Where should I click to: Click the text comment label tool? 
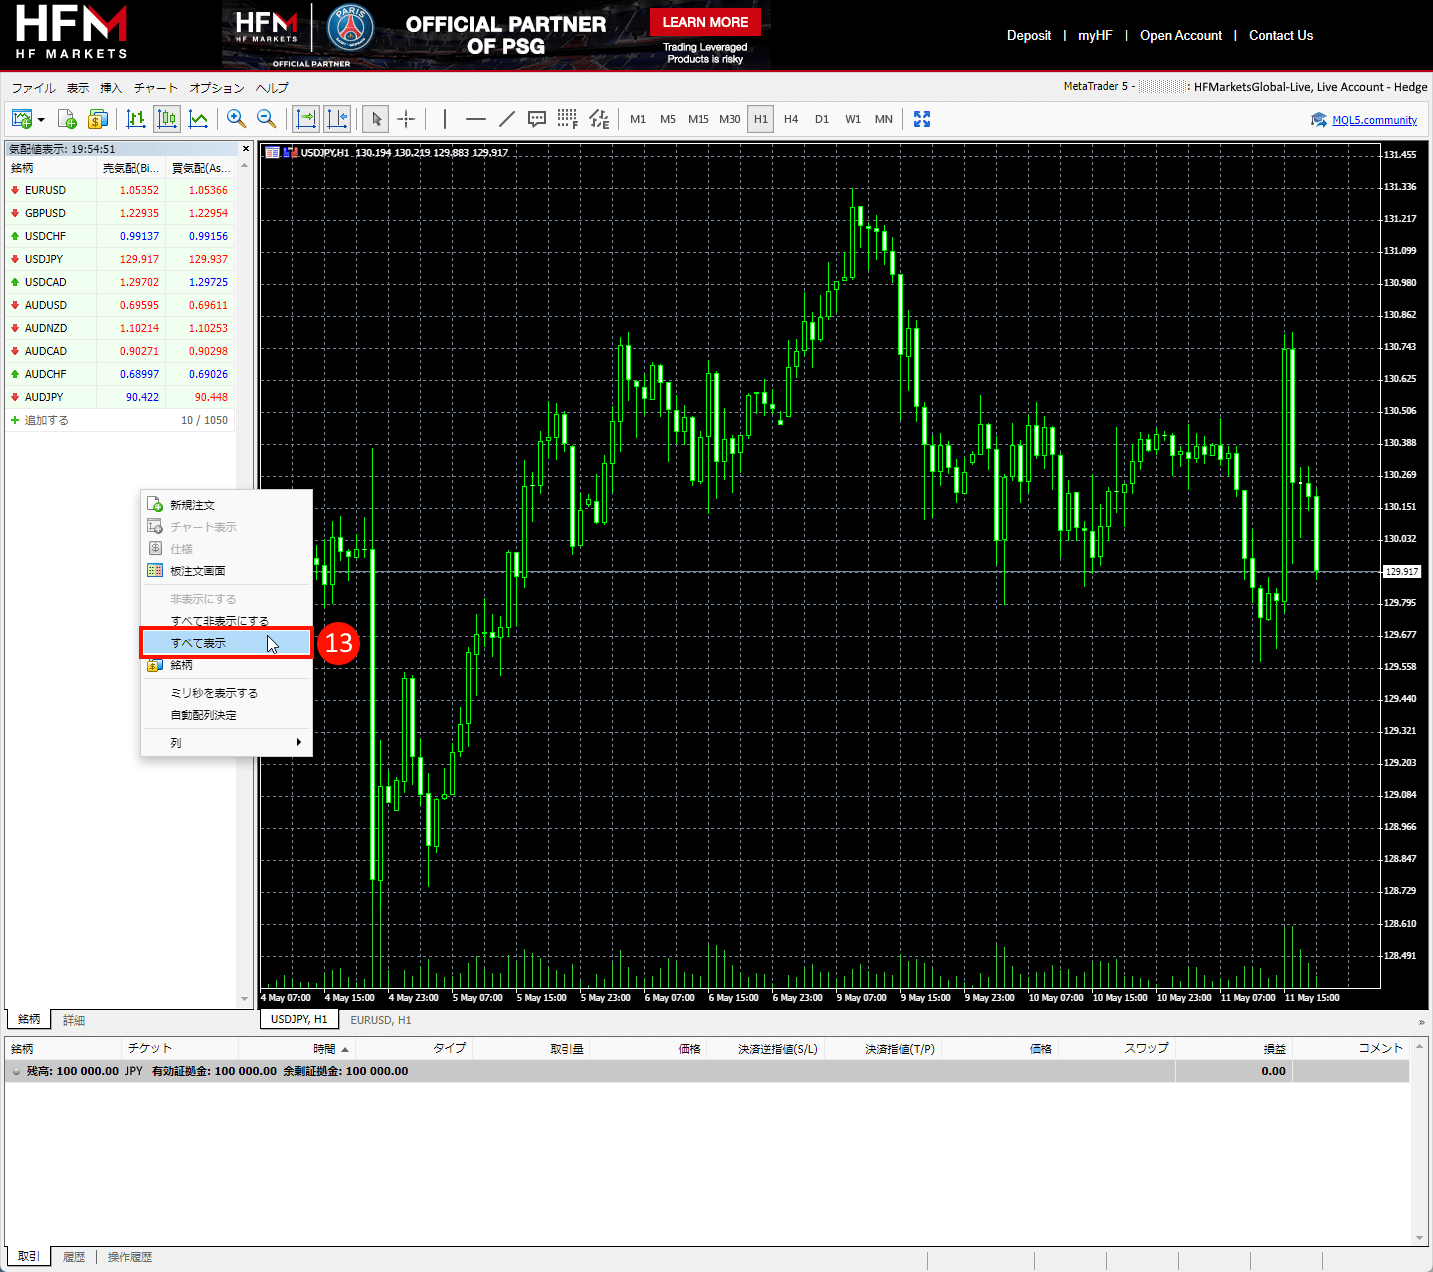point(537,119)
